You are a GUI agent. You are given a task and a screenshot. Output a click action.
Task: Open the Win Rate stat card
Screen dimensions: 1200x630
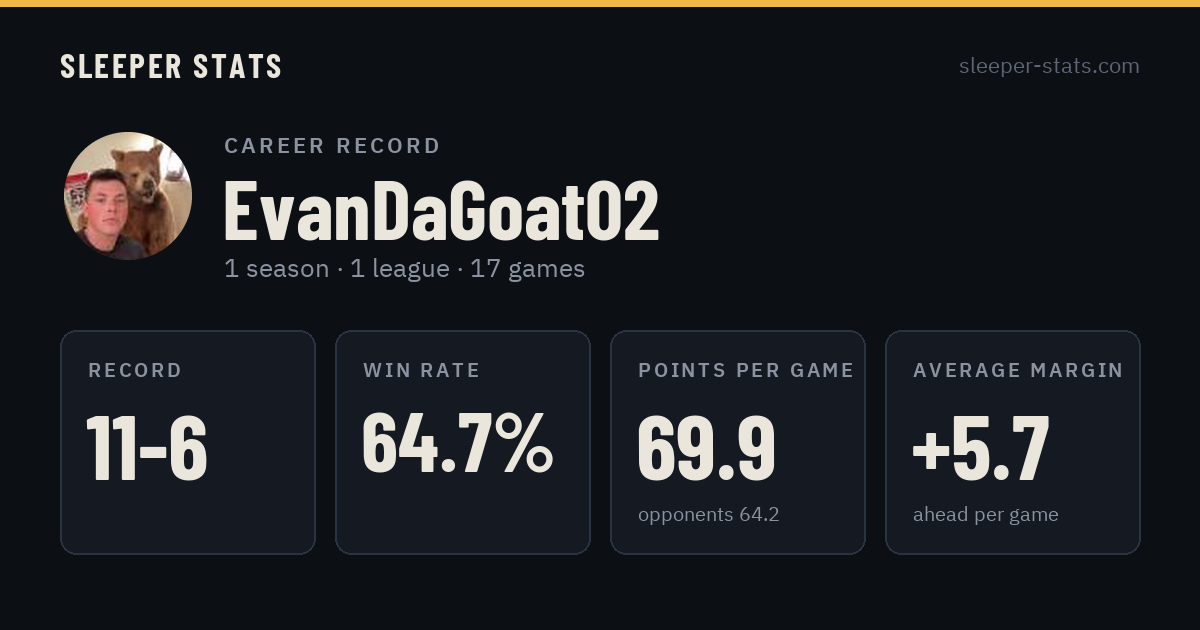[463, 442]
